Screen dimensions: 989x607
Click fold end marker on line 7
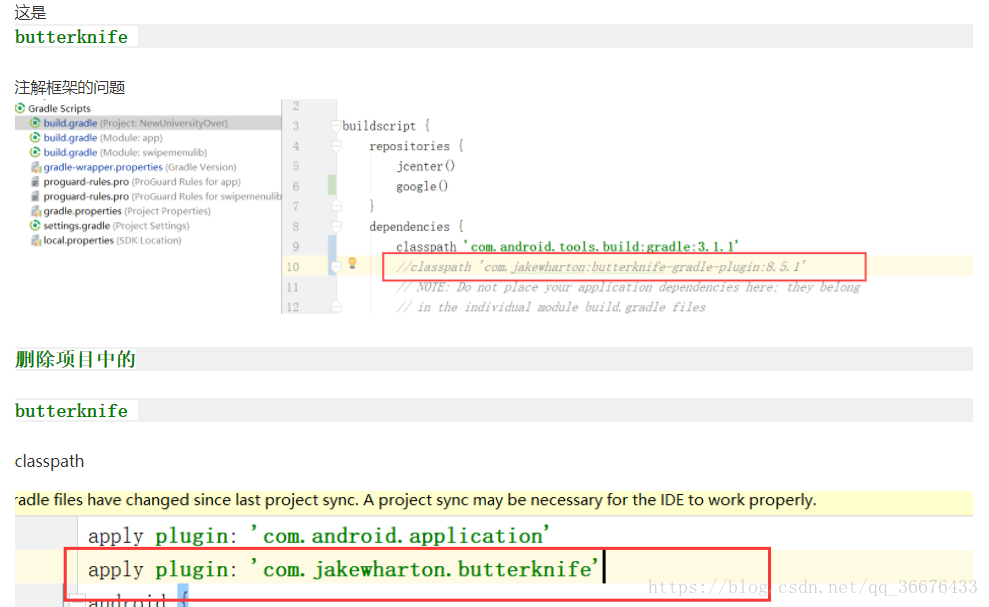pos(336,206)
